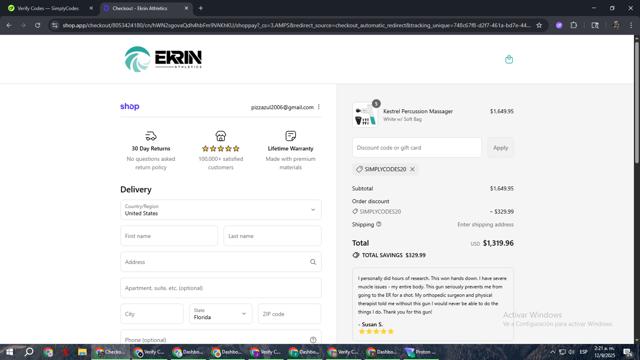The width and height of the screenshot is (640, 360).
Task: Open the shopping cart bag icon
Action: pos(509,60)
